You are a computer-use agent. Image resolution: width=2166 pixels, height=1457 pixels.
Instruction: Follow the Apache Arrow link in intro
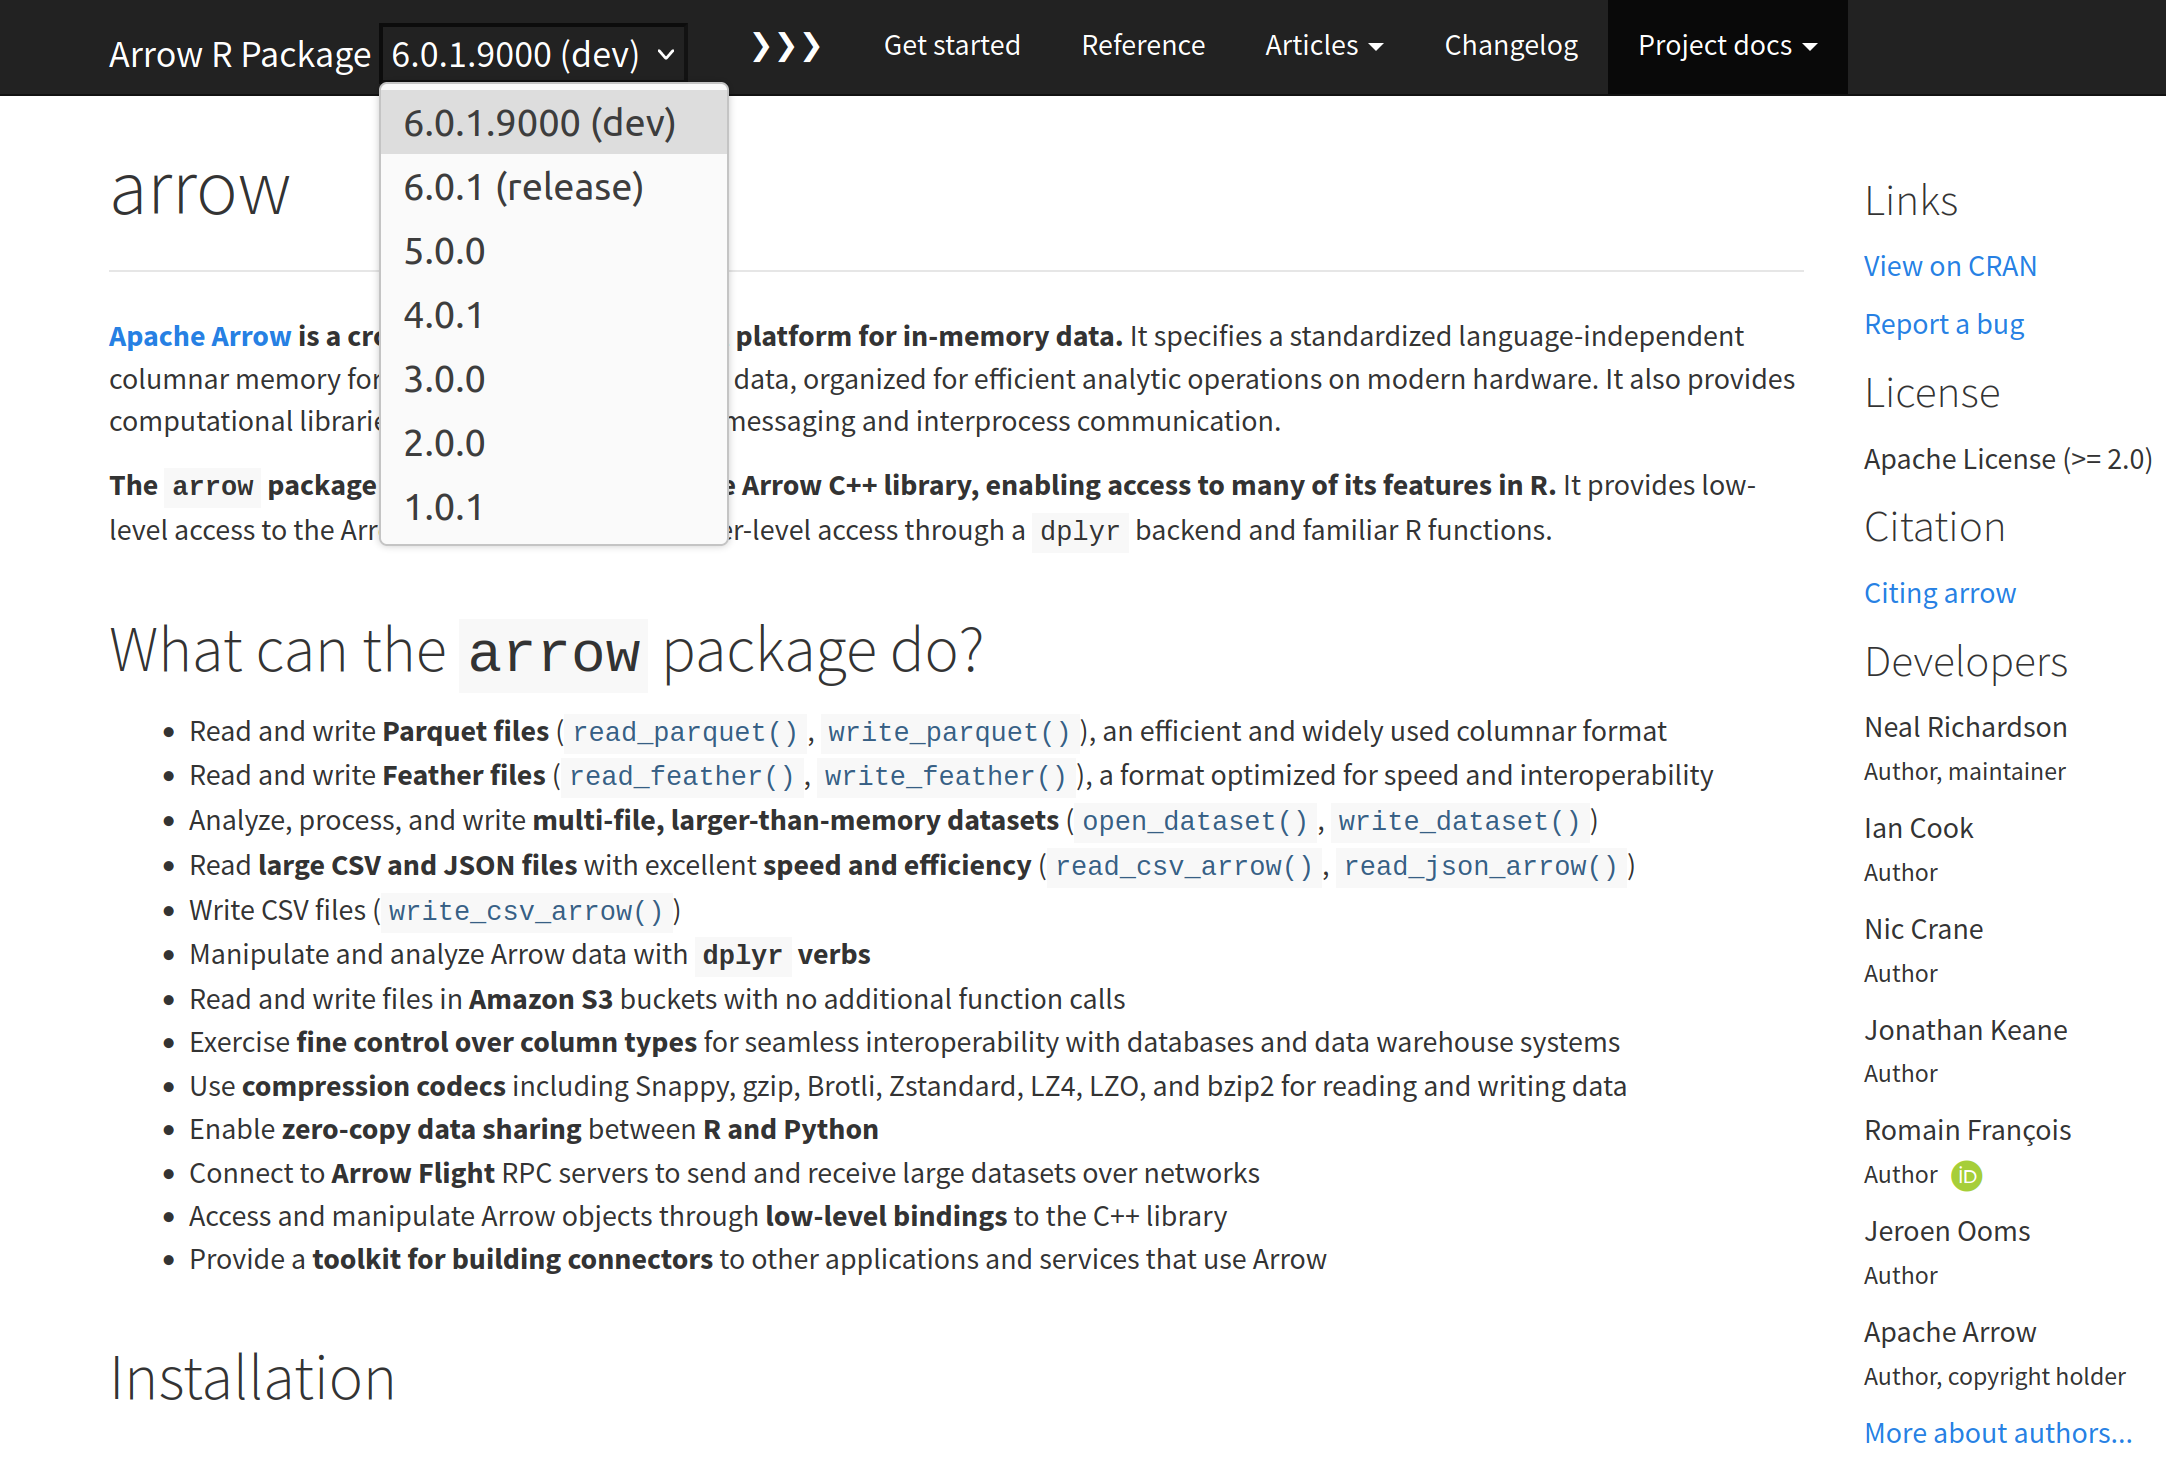pyautogui.click(x=200, y=336)
